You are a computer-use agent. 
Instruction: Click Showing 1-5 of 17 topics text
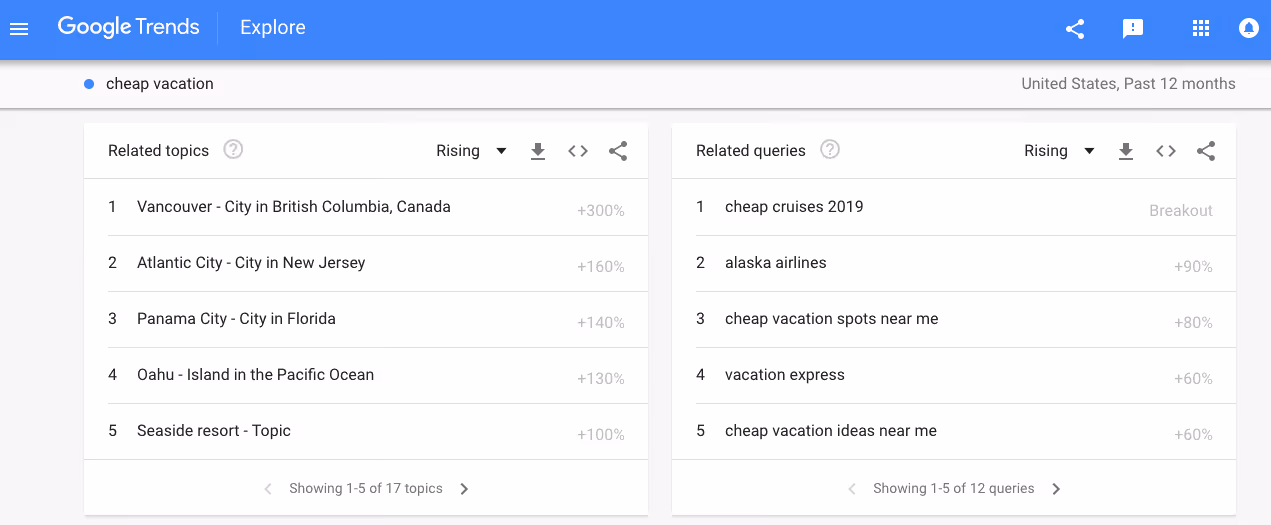pos(366,489)
